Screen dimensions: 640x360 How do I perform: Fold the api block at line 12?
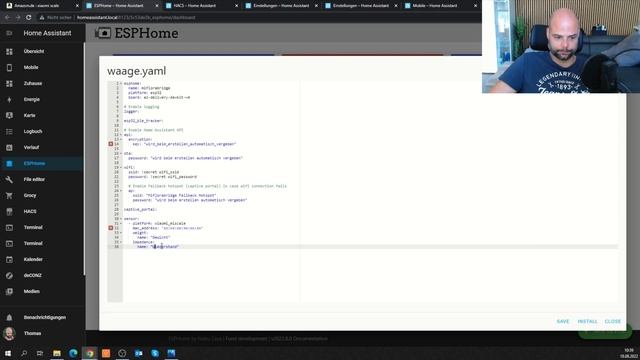click(121, 135)
